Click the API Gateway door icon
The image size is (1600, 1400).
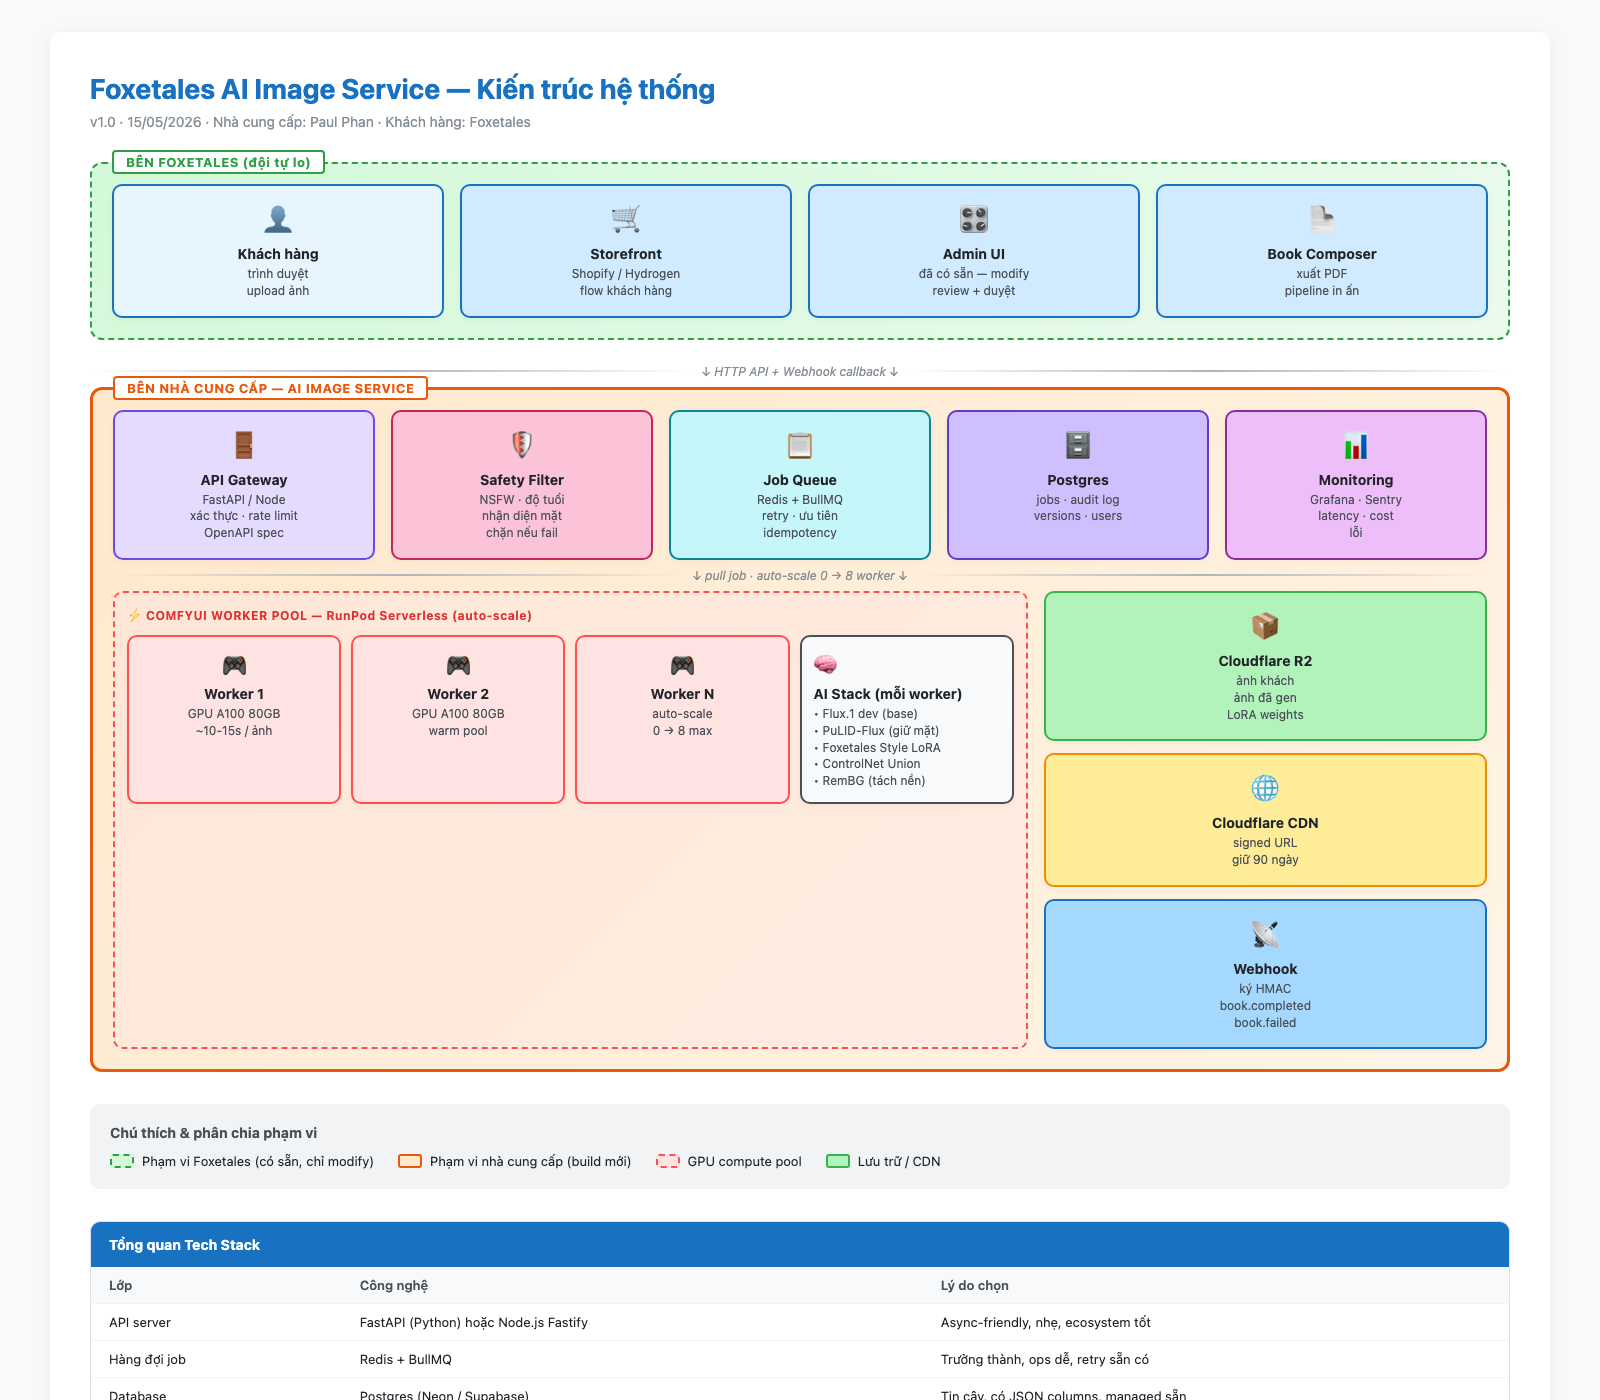click(244, 445)
